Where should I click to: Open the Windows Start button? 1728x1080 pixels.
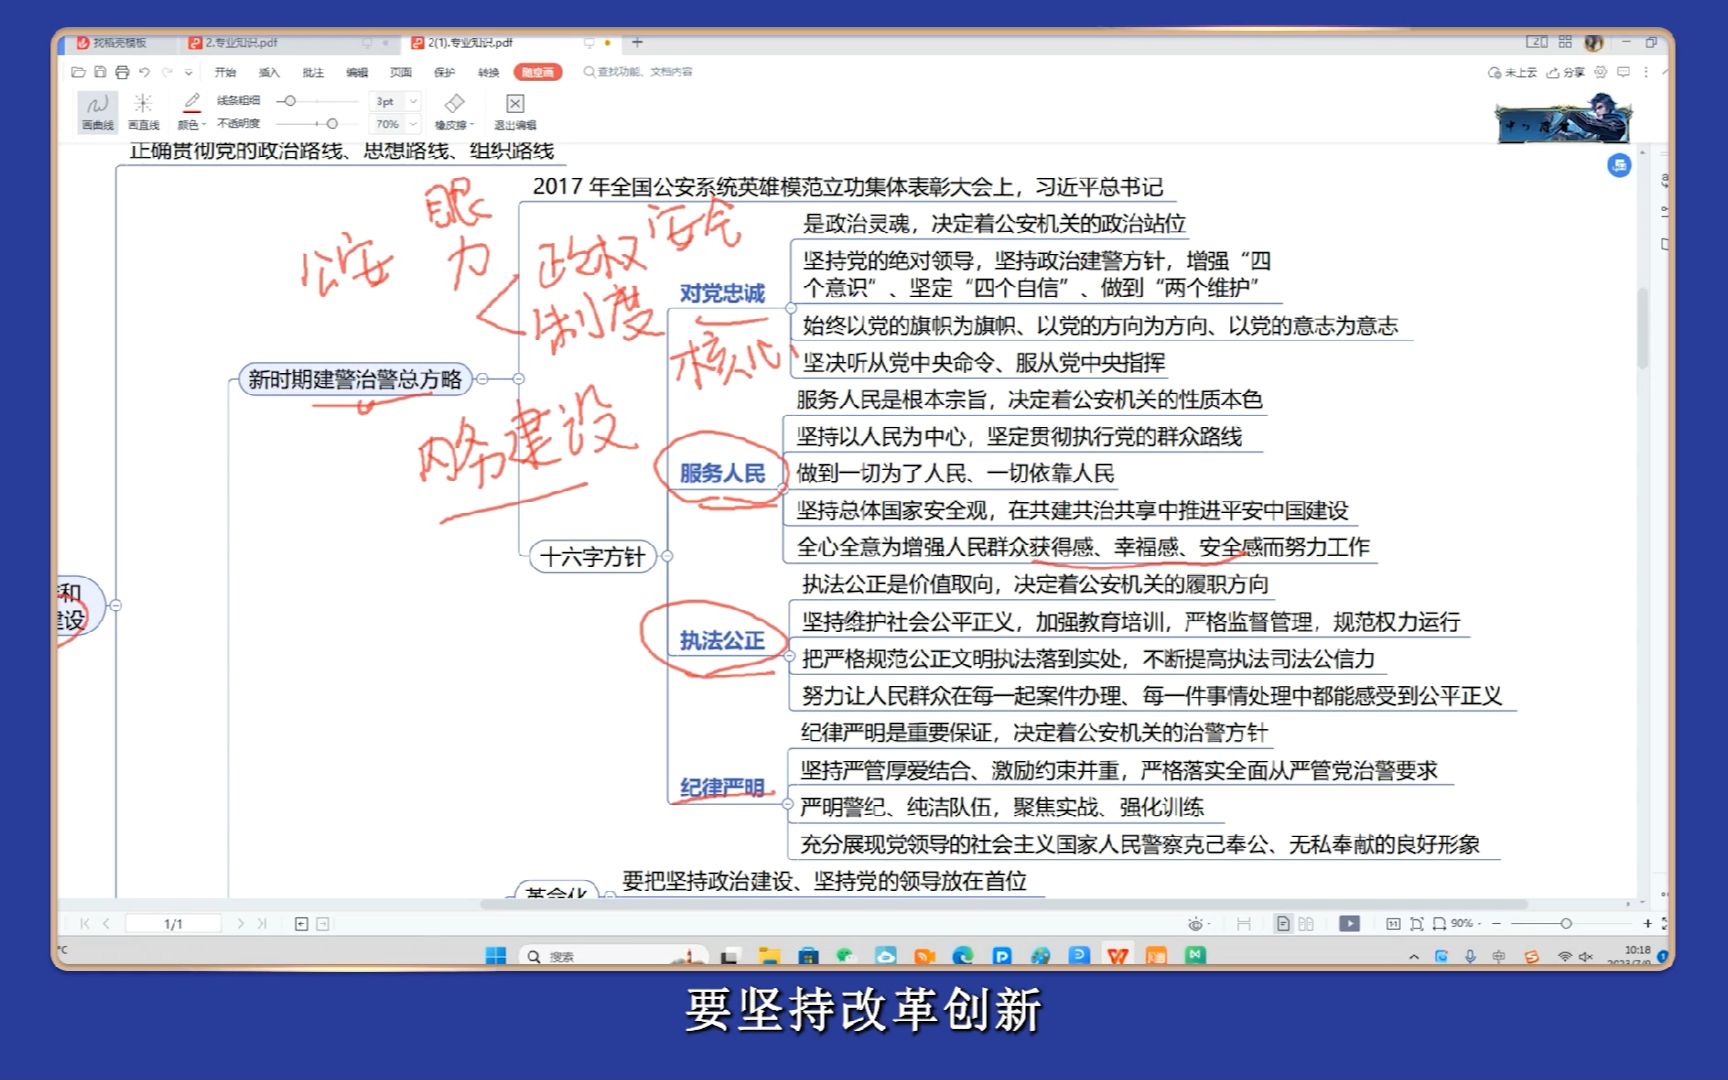(496, 956)
